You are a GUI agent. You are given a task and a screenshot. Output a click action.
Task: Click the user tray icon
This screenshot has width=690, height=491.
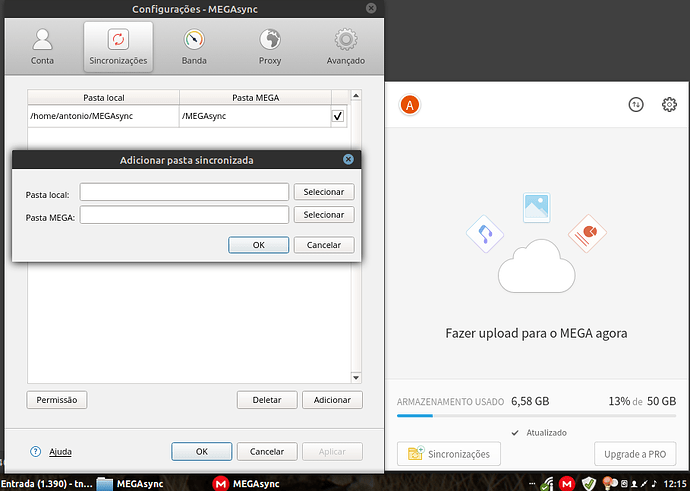coord(635,484)
